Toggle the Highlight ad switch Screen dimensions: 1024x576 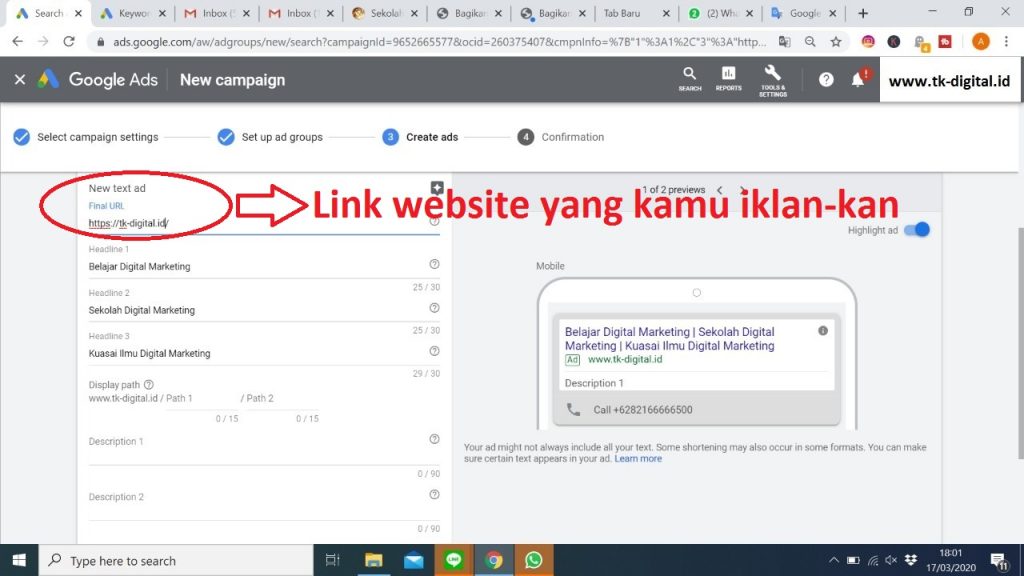pos(916,230)
